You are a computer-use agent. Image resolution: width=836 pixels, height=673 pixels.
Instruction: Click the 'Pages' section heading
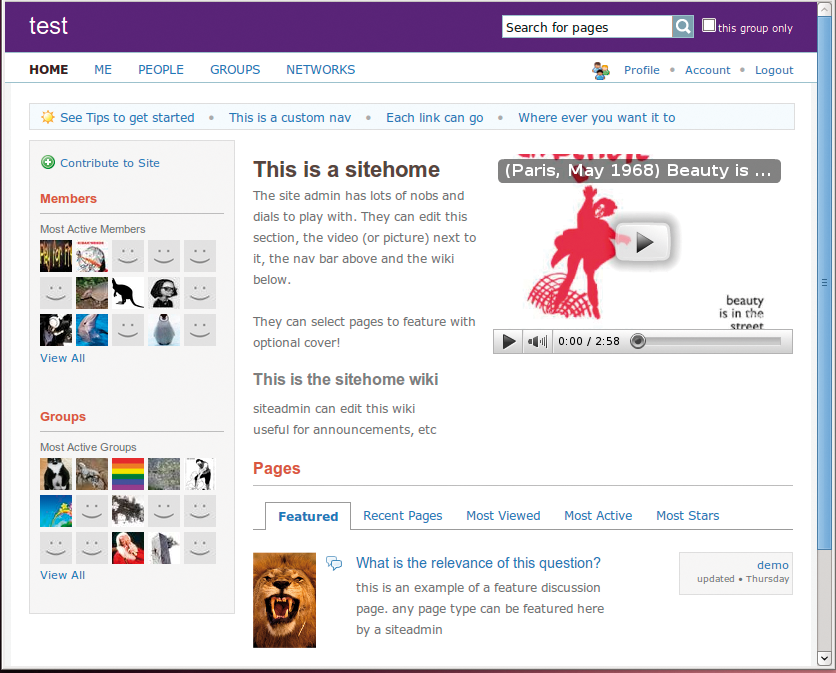click(x=277, y=468)
